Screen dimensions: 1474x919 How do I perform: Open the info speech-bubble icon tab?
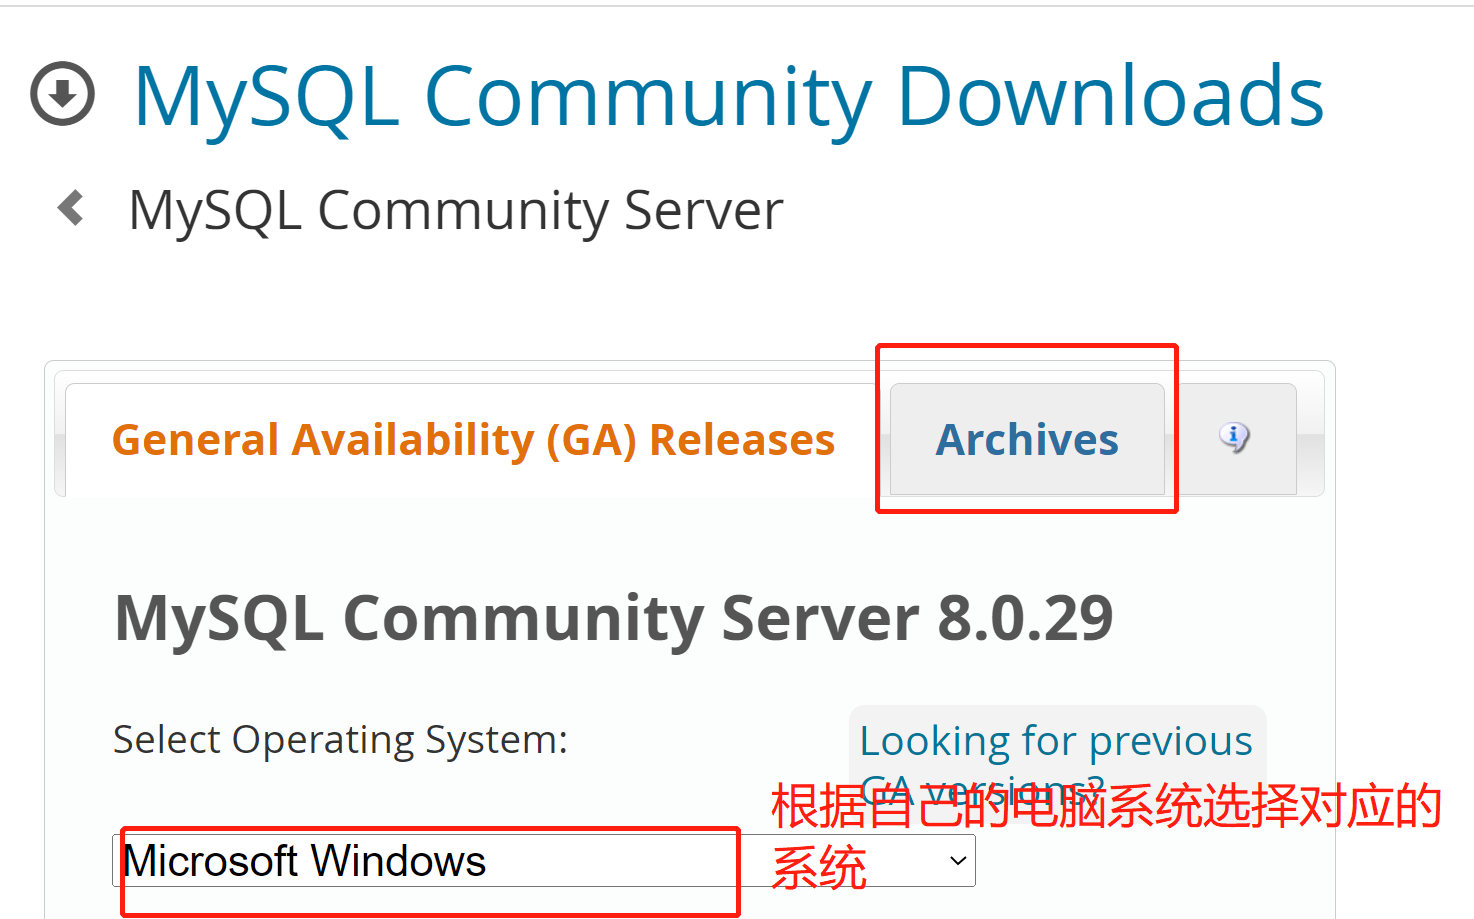tap(1234, 438)
